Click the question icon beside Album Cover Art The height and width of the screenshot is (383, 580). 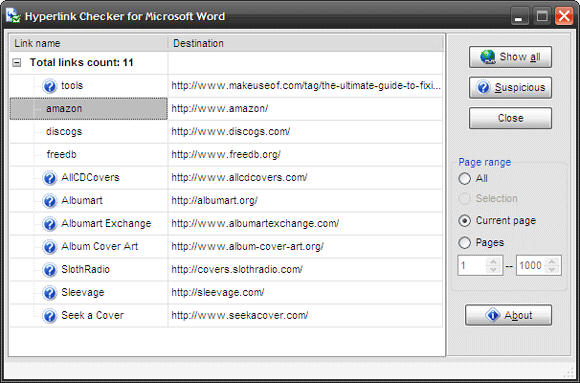click(x=49, y=247)
